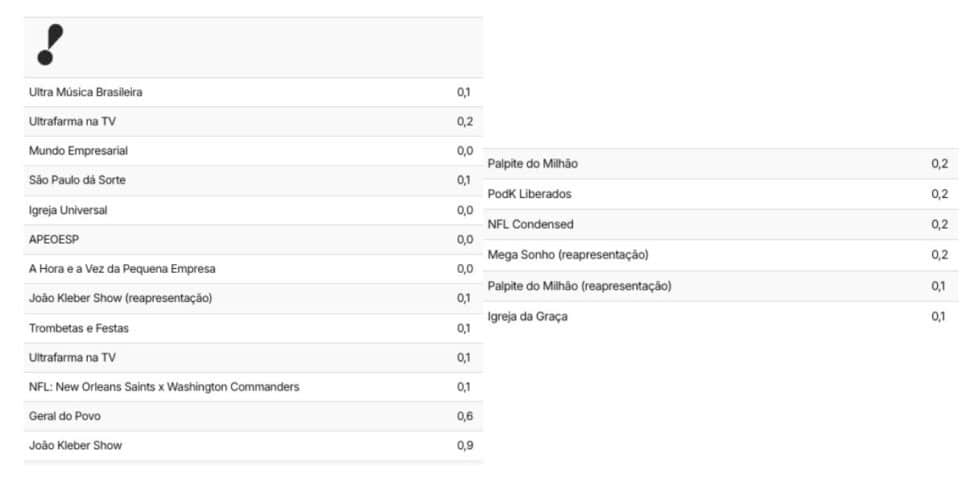
Task: Open the Igreja Universal row
Action: click(x=253, y=210)
